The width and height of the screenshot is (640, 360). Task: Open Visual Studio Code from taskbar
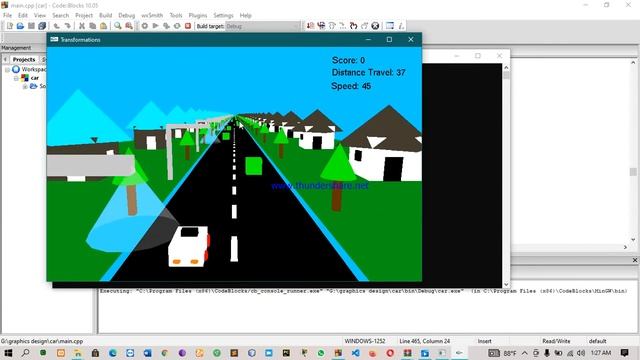[356, 353]
